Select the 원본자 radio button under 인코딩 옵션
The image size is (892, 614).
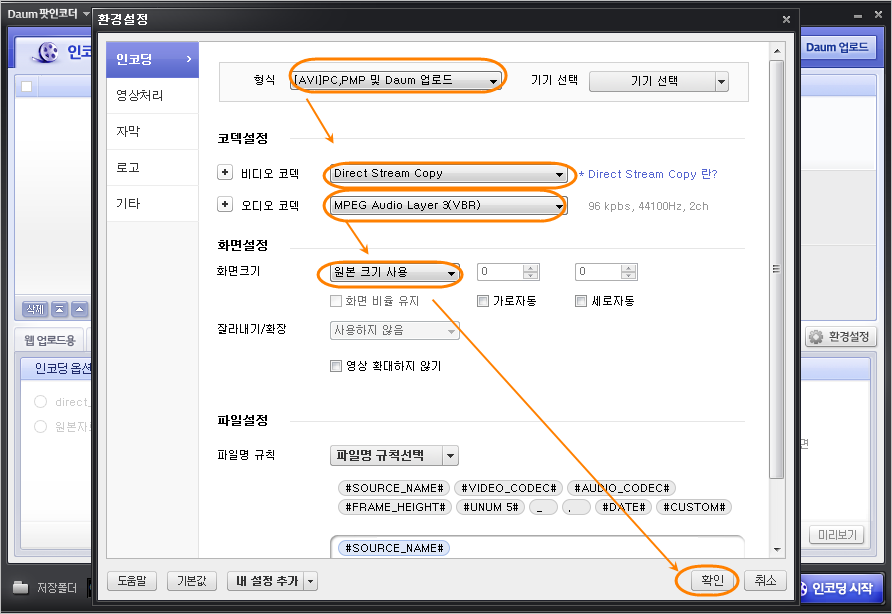[x=40, y=426]
